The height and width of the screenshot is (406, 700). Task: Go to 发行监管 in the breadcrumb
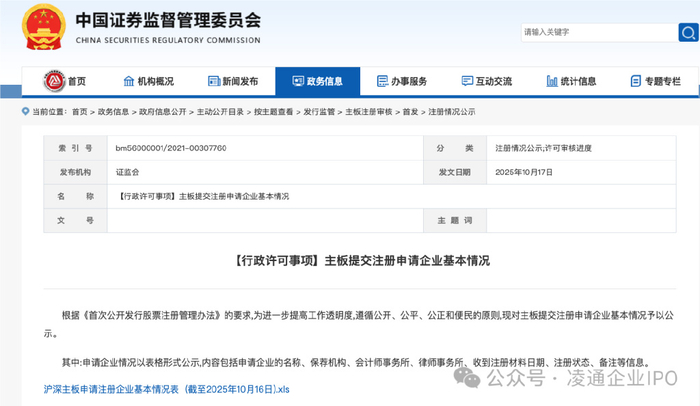pos(319,112)
